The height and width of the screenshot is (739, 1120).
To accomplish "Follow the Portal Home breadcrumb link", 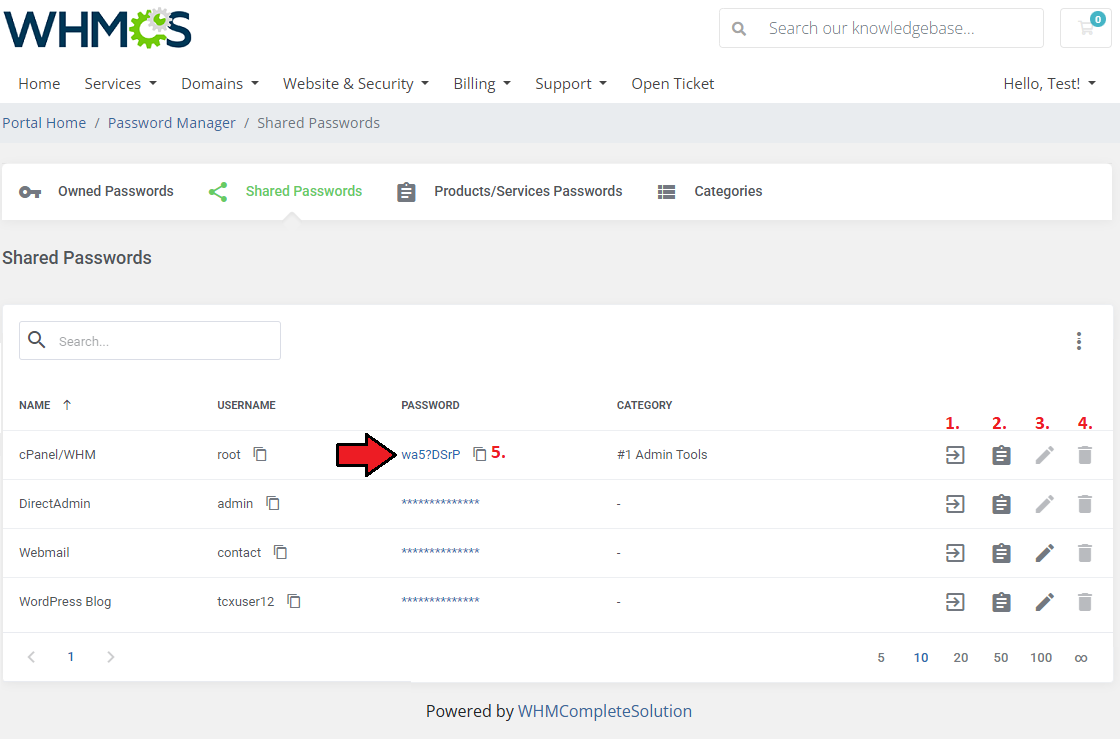I will pos(44,123).
